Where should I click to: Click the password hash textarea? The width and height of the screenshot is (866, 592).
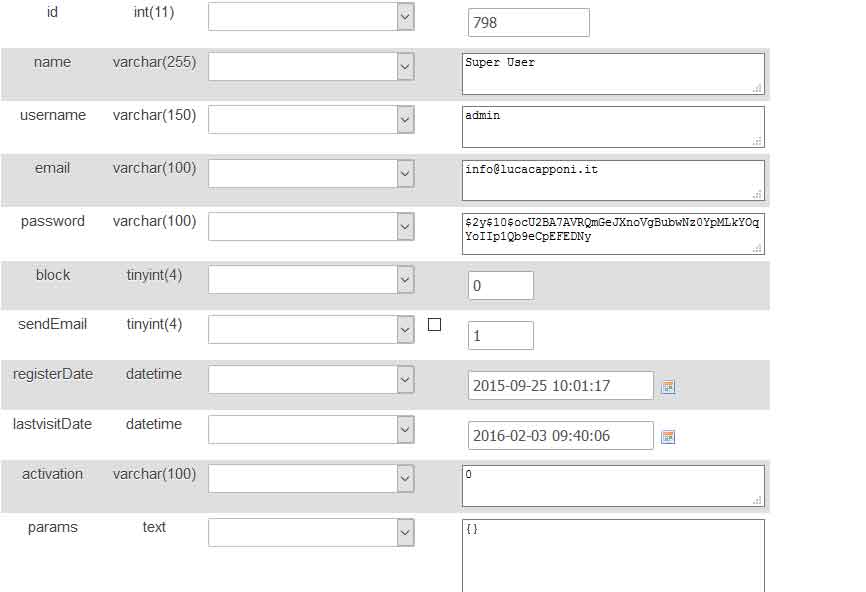(613, 232)
